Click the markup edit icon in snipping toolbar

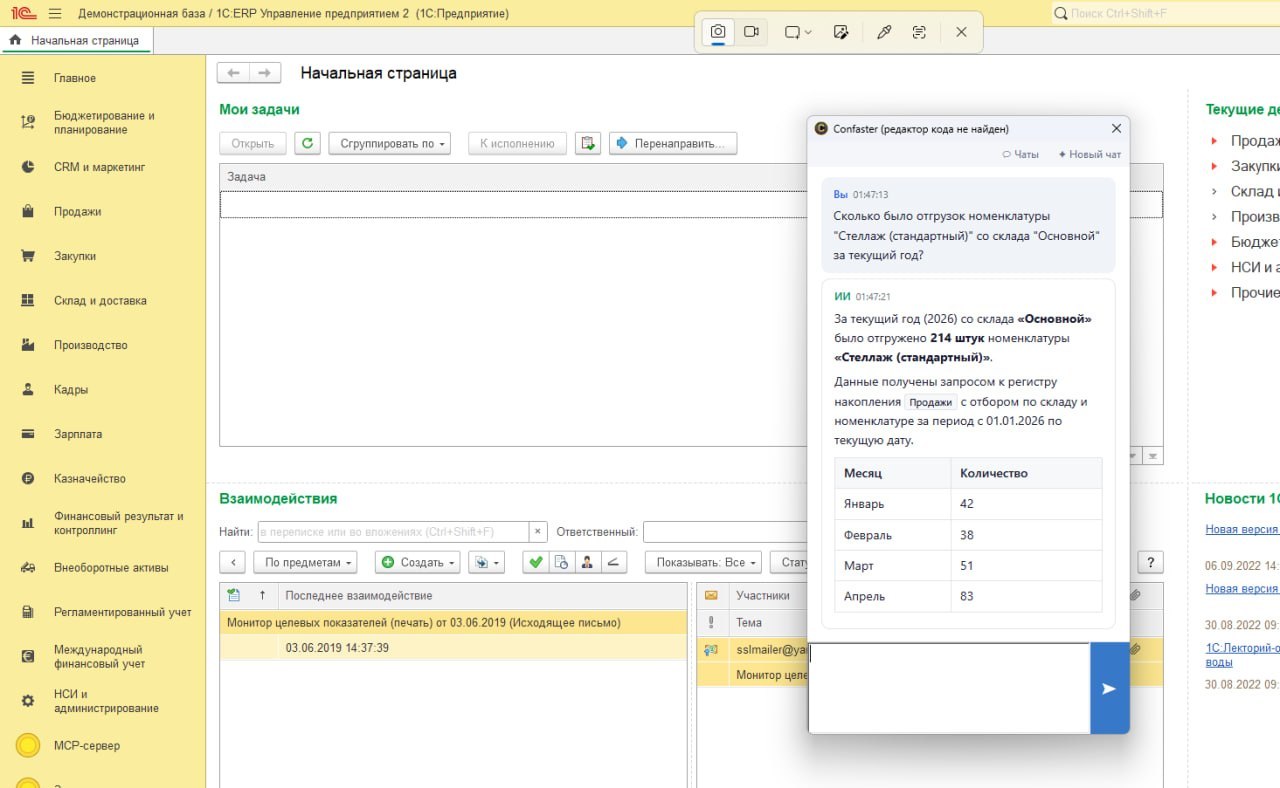coord(841,32)
